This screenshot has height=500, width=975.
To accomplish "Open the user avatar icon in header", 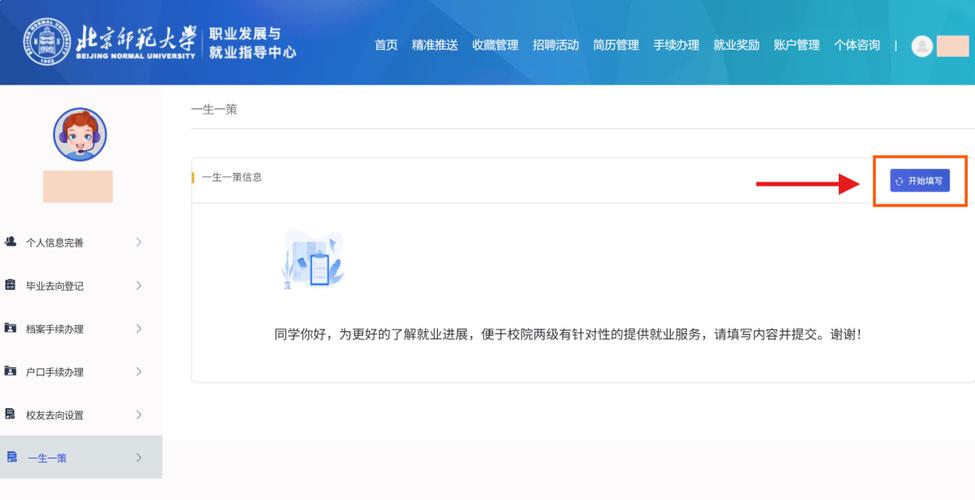I will 922,45.
